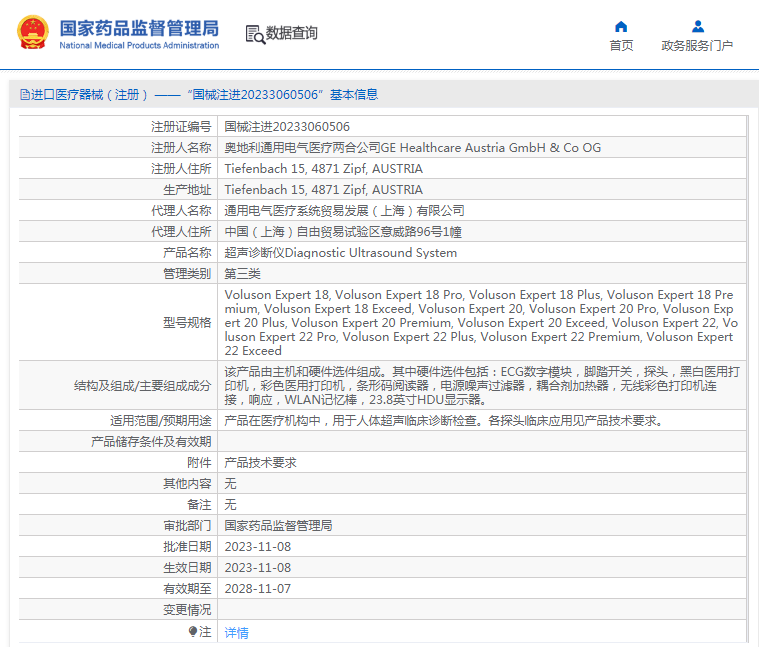Select 无 in the 其他内容 row
759x647 pixels.
(230, 484)
